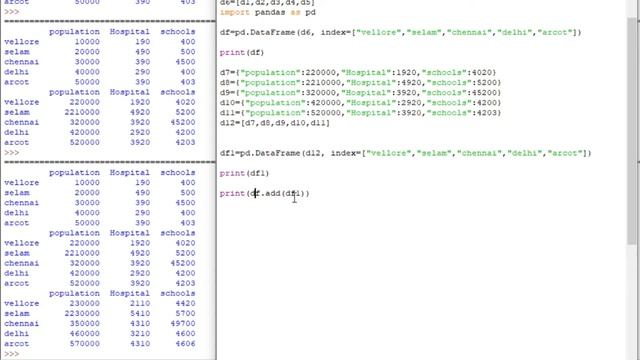The image size is (640, 360).
Task: Click "schools" key in the d7 line
Action: coord(444,72)
